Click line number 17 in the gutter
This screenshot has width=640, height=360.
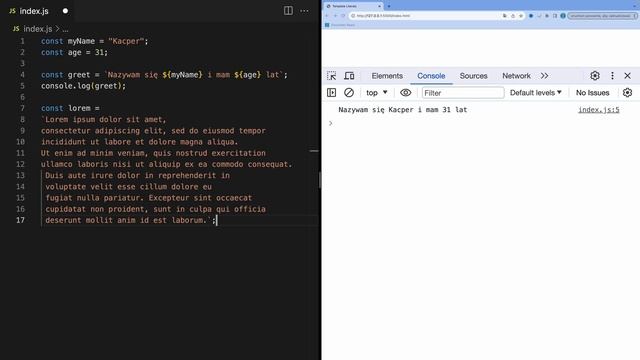tap(20, 220)
